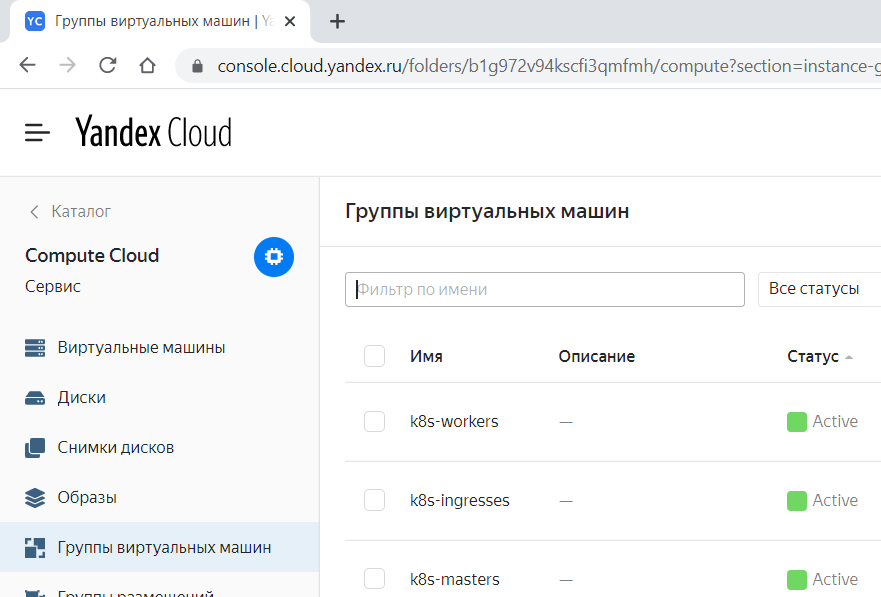Click Active status text for k8s-masters
Viewport: 881px width, 597px height.
point(835,579)
